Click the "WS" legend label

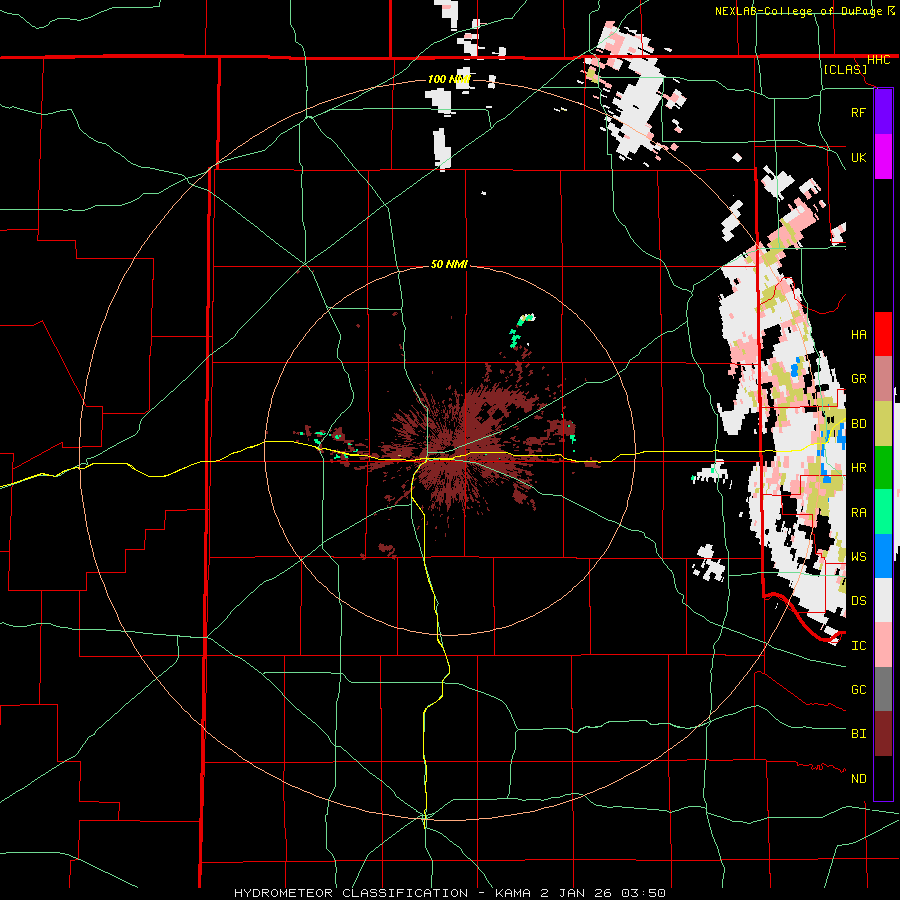[858, 557]
